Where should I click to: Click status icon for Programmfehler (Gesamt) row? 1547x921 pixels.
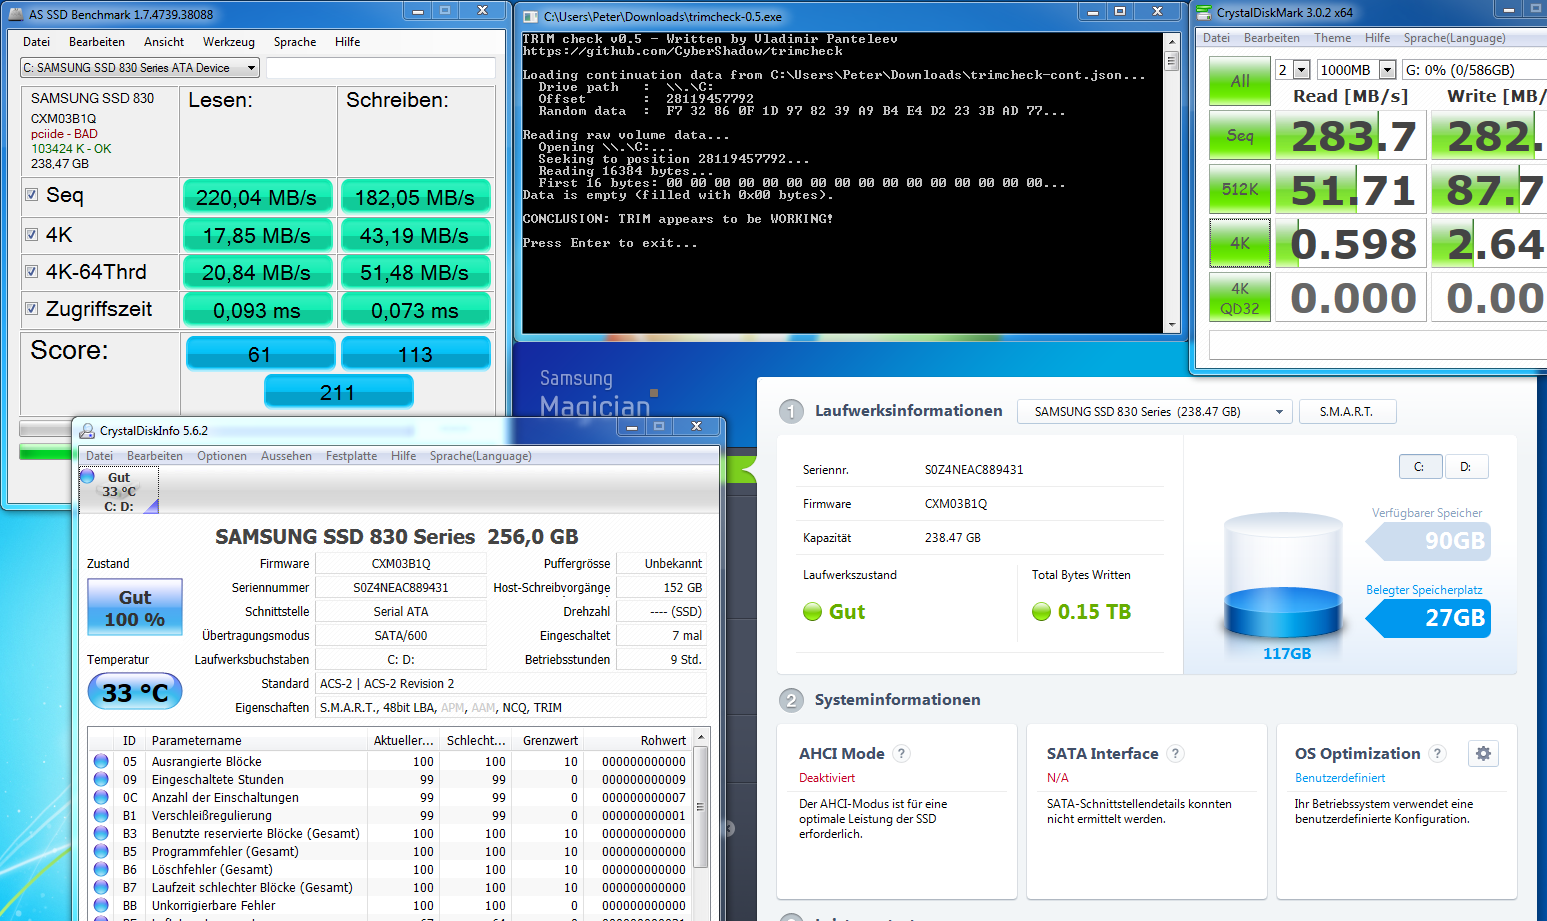coord(101,851)
